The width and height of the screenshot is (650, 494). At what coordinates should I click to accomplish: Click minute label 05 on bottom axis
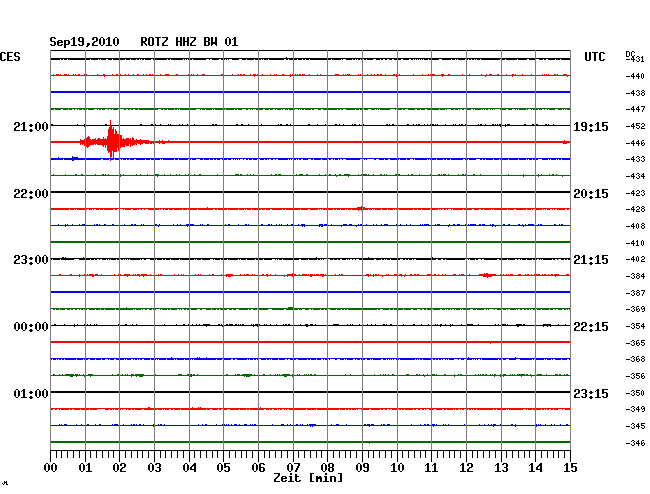(x=223, y=468)
